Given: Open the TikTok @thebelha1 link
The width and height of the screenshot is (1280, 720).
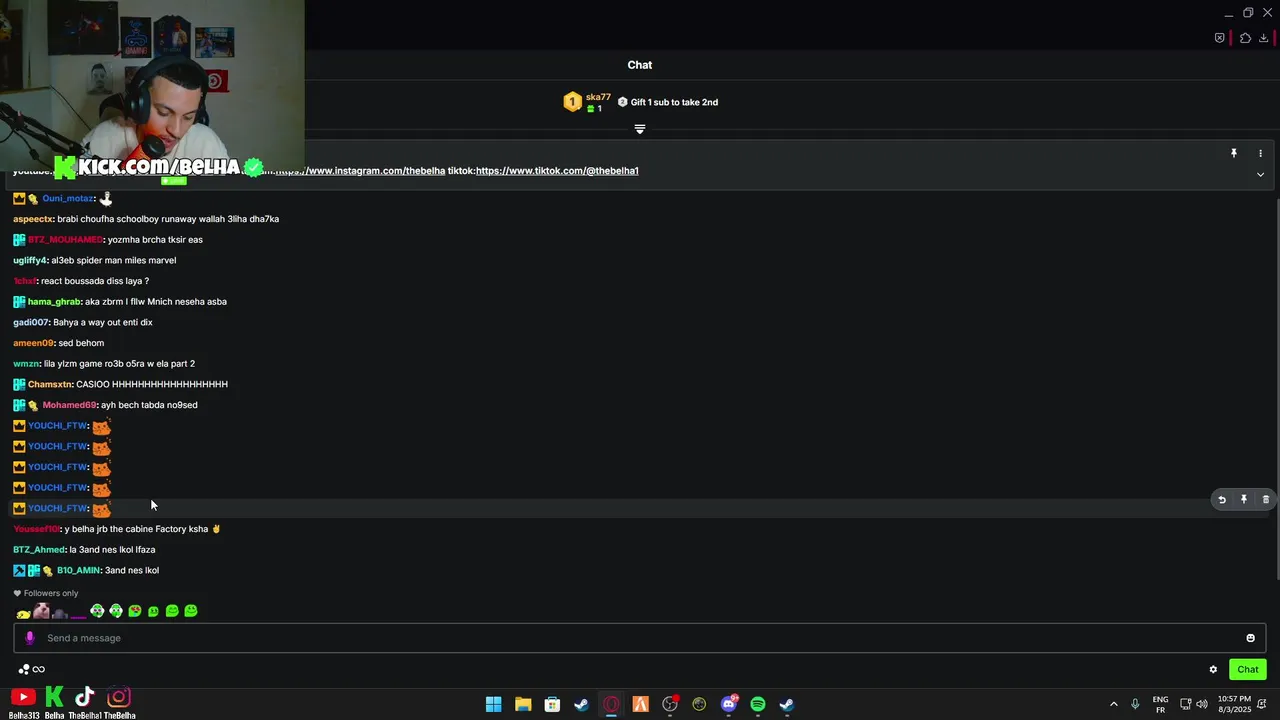Looking at the screenshot, I should pos(557,171).
